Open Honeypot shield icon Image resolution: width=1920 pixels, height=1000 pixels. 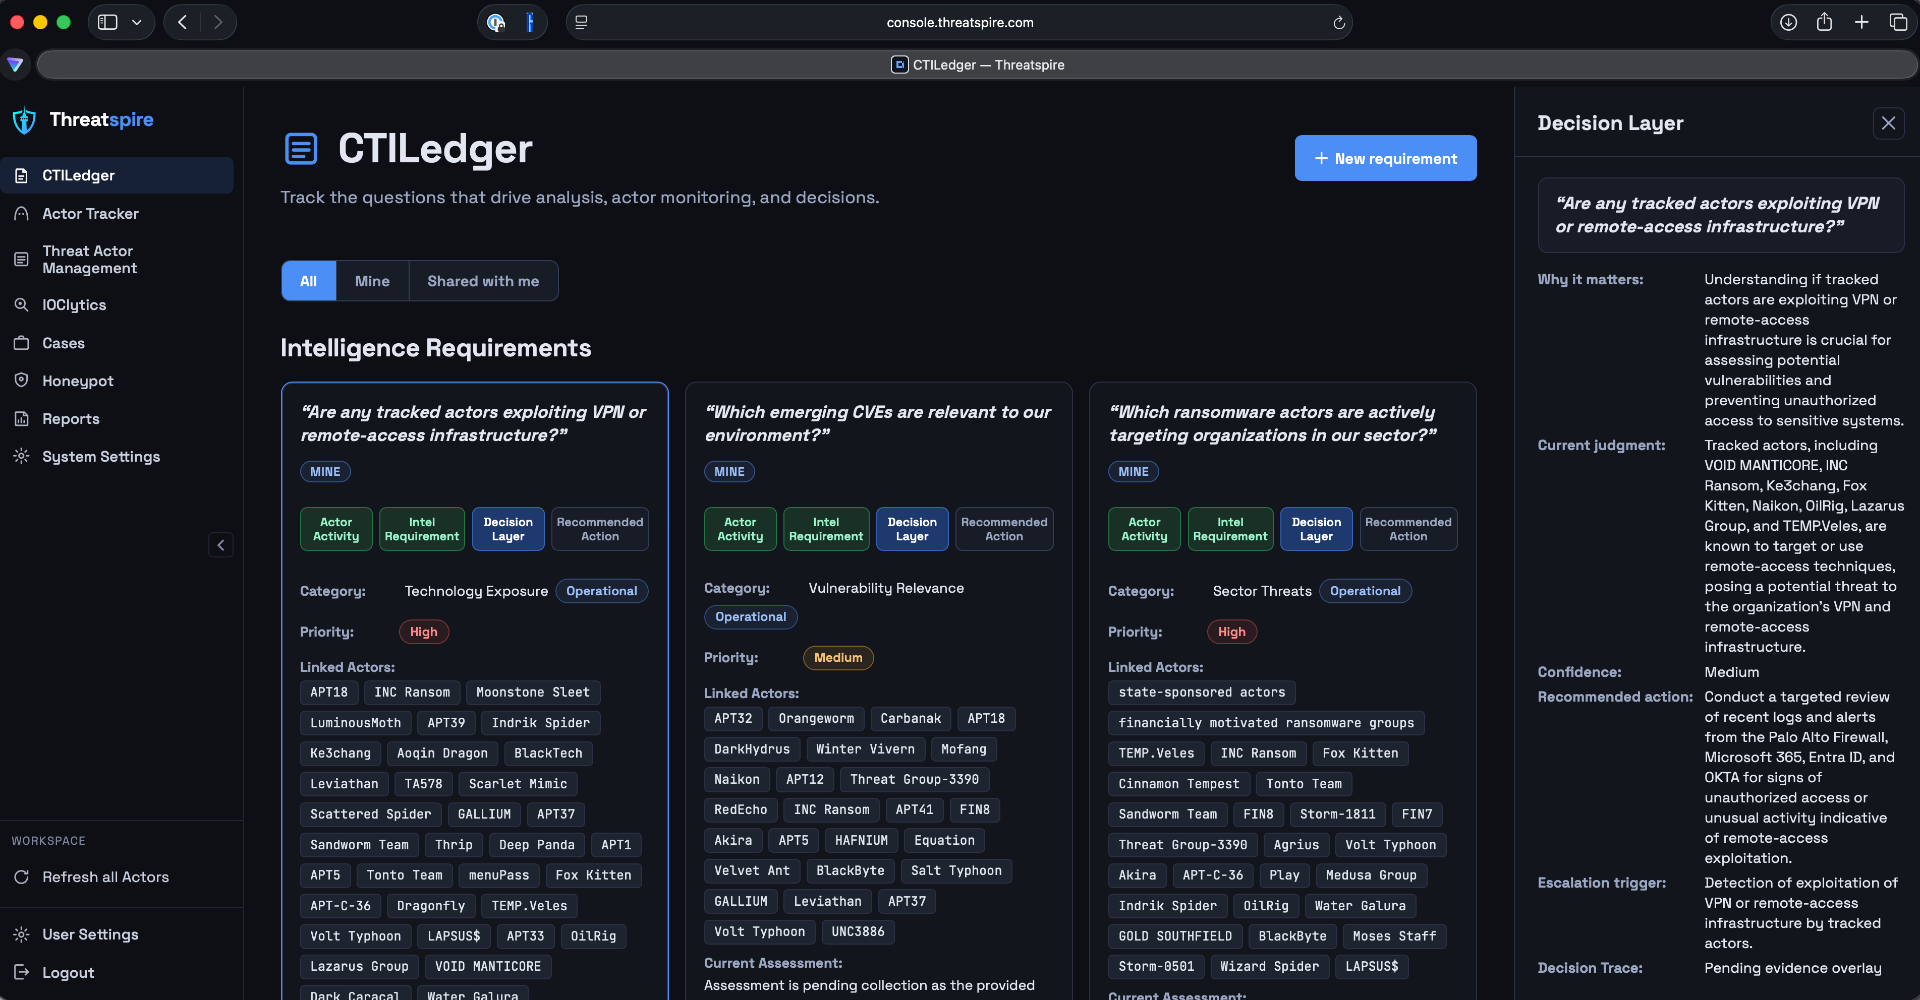[21, 381]
